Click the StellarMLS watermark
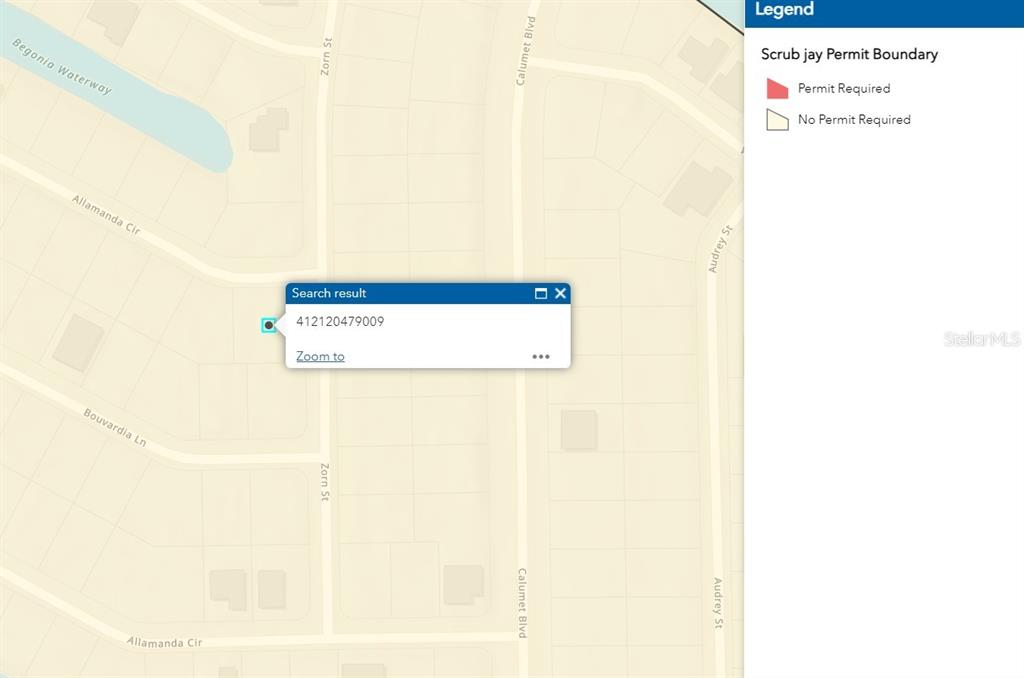This screenshot has height=678, width=1024. (x=981, y=339)
